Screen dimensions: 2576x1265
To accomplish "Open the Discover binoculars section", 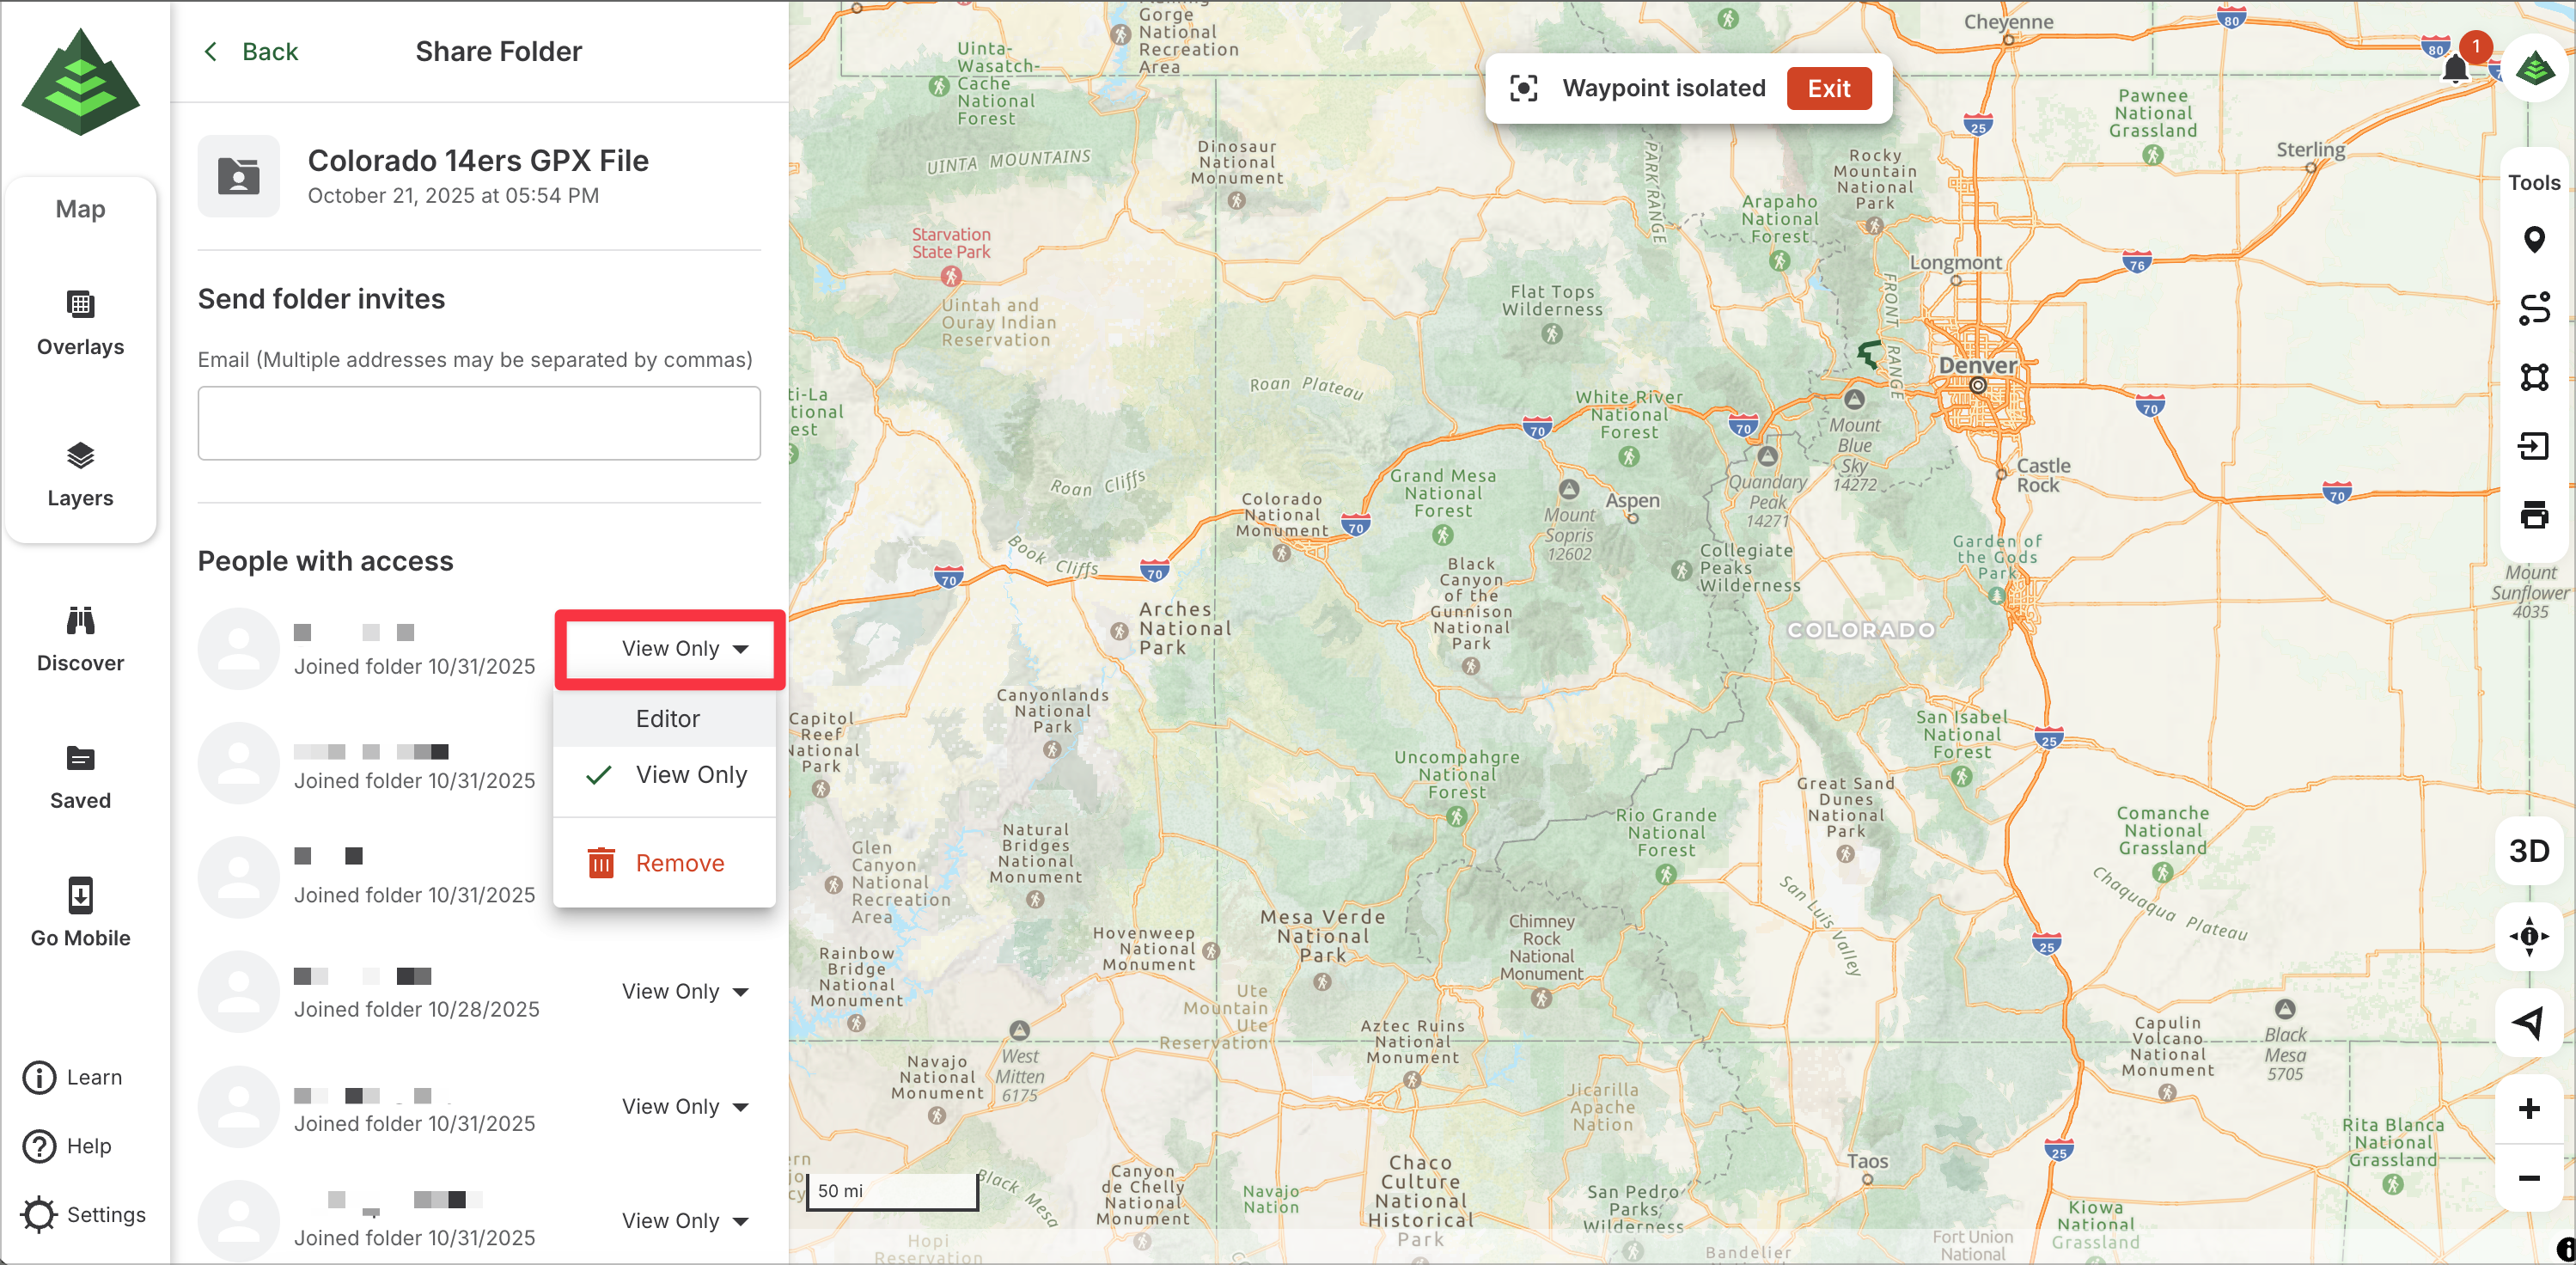I will pos(80,639).
